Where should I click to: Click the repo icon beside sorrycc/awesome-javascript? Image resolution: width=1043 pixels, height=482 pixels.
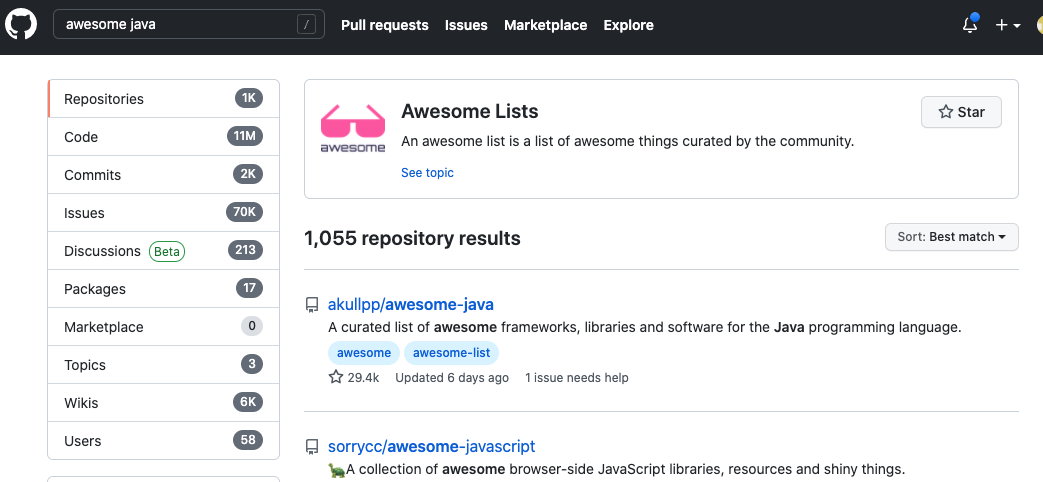[311, 447]
